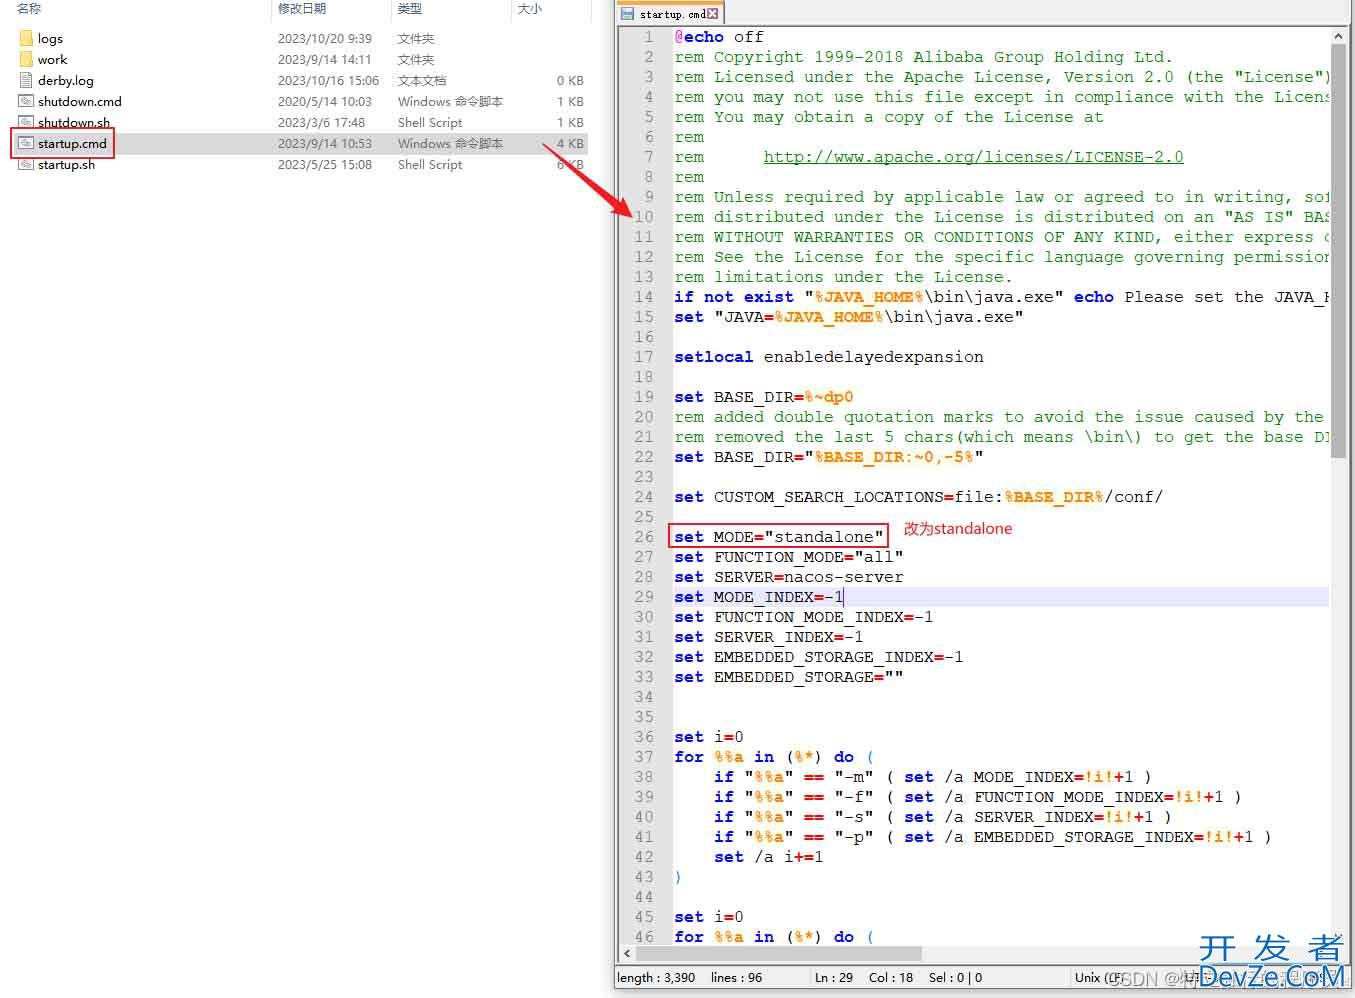Sort files by 大小 column header
The width and height of the screenshot is (1355, 998).
[x=530, y=8]
